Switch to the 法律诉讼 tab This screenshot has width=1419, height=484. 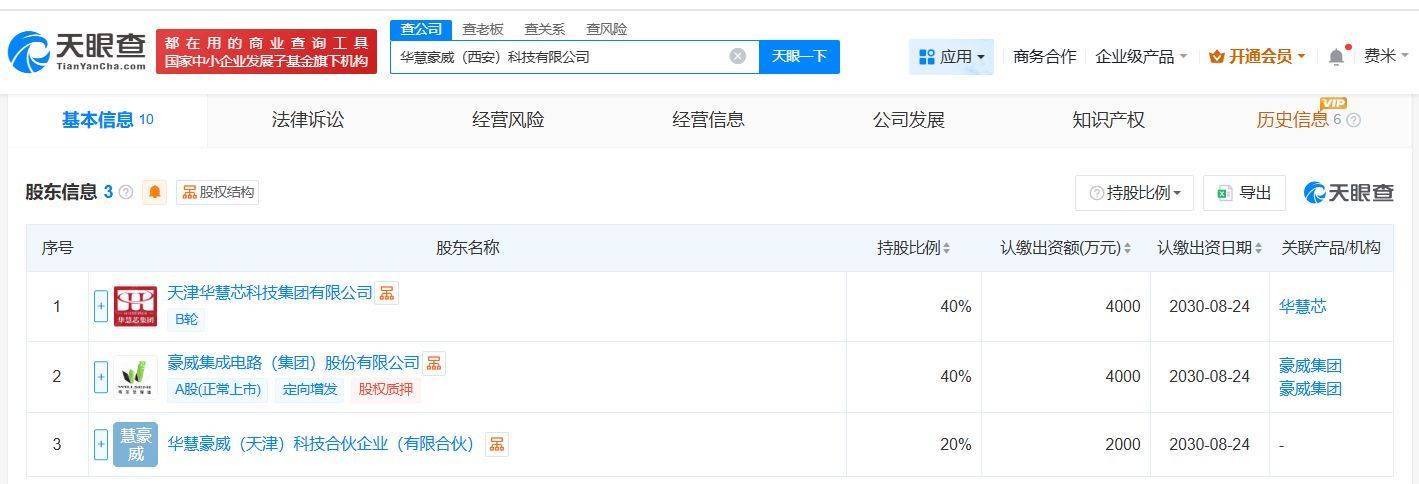[308, 120]
